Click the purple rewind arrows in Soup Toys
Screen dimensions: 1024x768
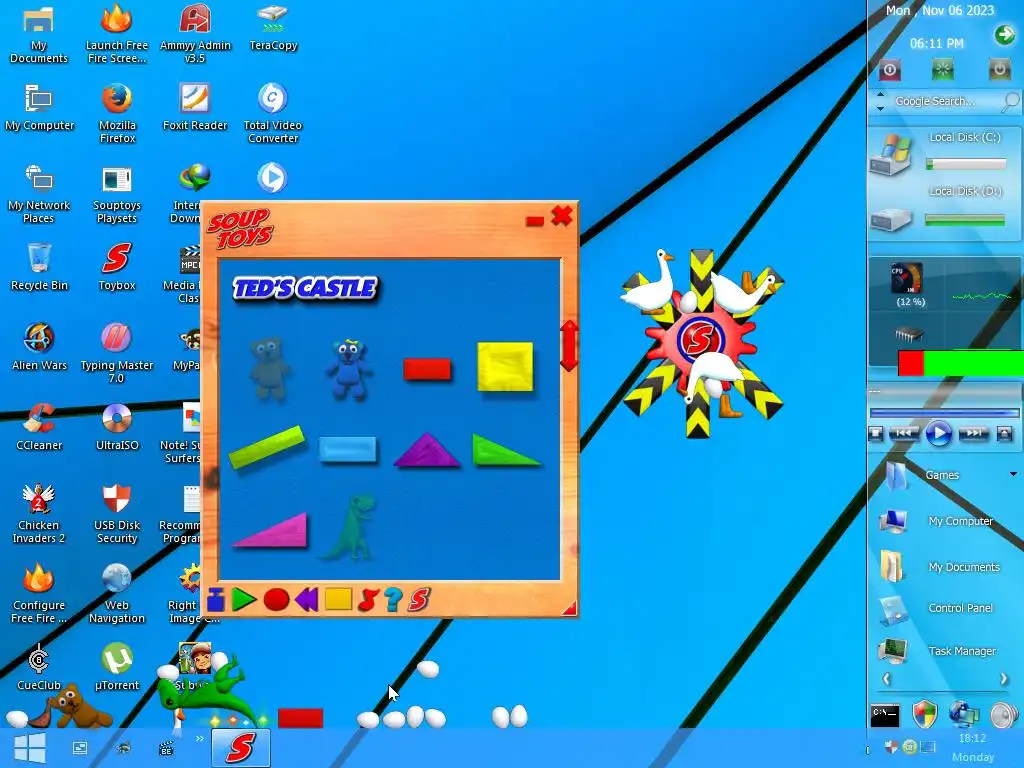click(306, 600)
